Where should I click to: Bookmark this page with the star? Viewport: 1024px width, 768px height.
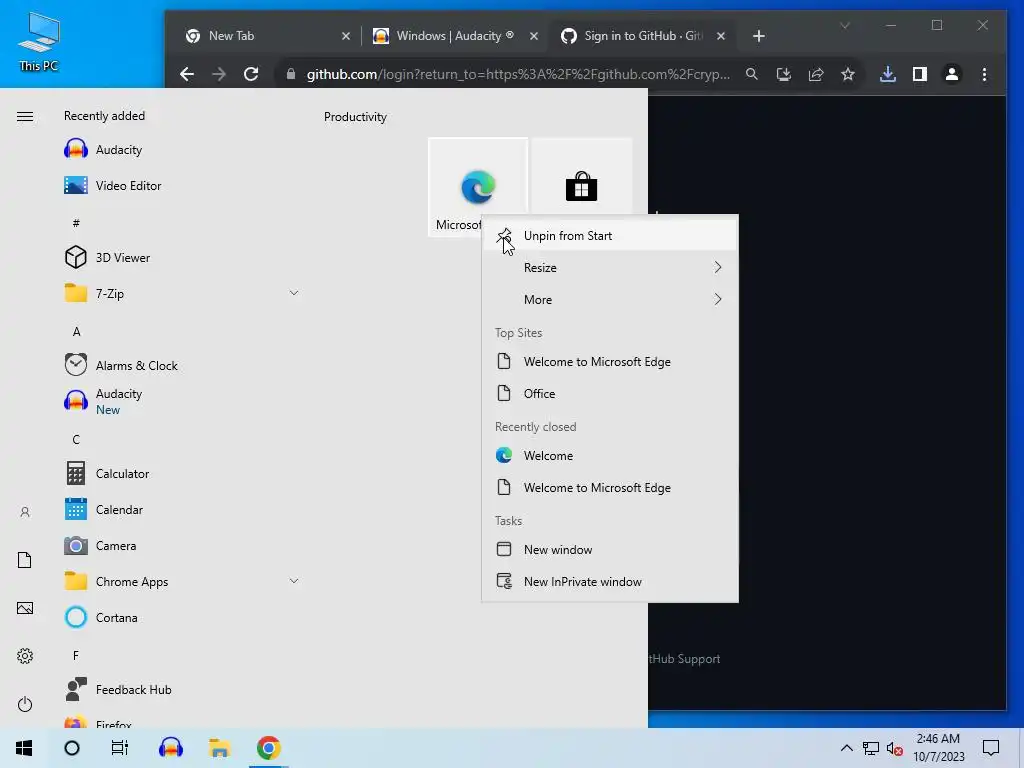[848, 74]
